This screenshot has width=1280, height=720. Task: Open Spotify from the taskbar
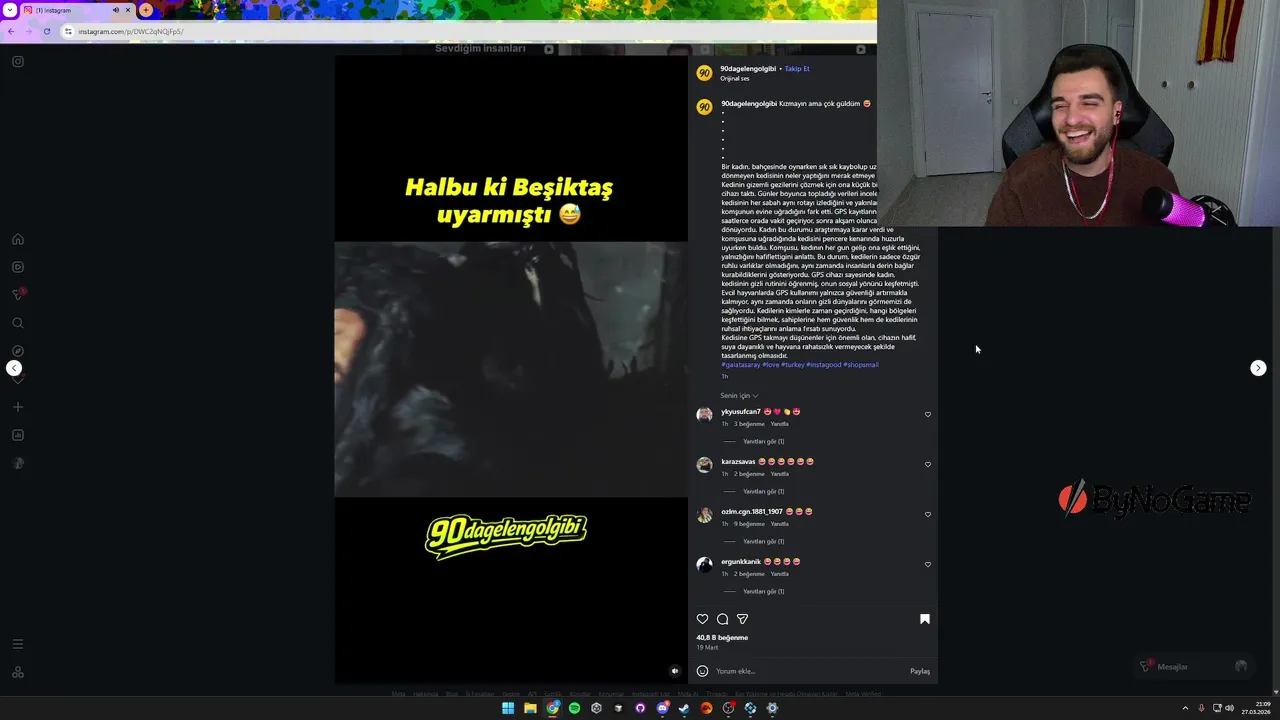click(574, 708)
